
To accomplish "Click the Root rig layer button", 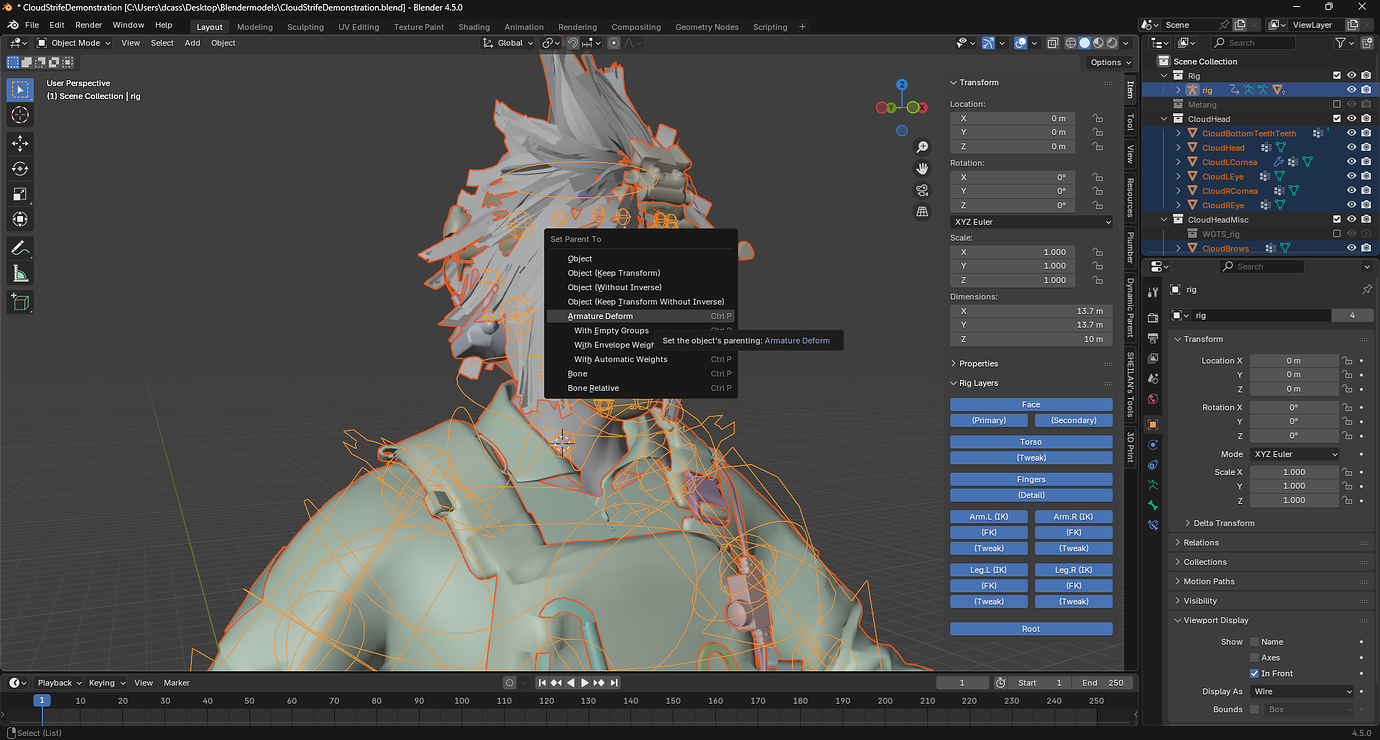I will 1031,629.
